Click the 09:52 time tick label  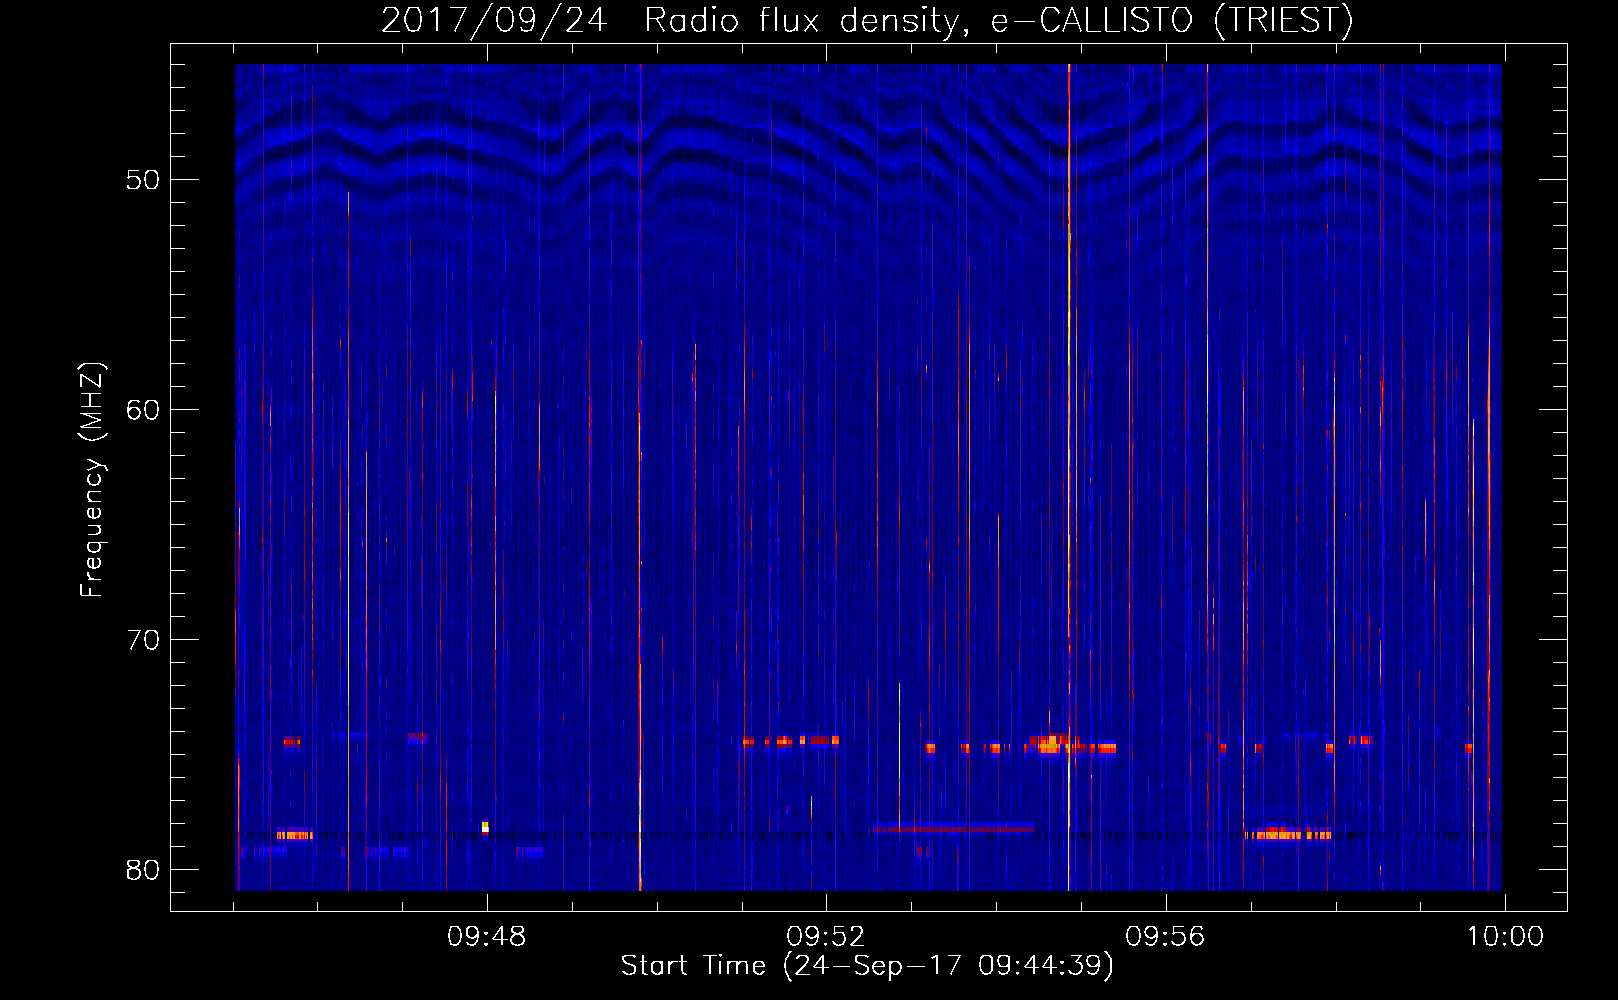(x=825, y=937)
